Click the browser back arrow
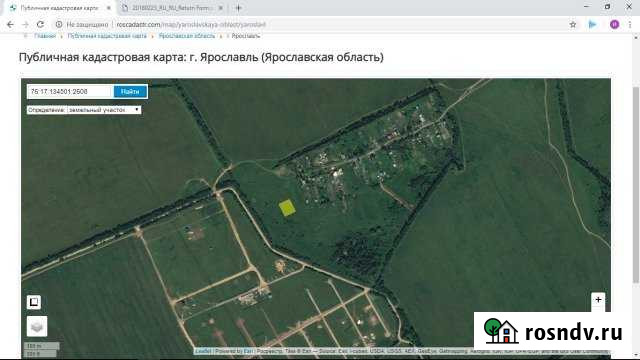Viewport: 640px width, 360px height. pyautogui.click(x=10, y=24)
